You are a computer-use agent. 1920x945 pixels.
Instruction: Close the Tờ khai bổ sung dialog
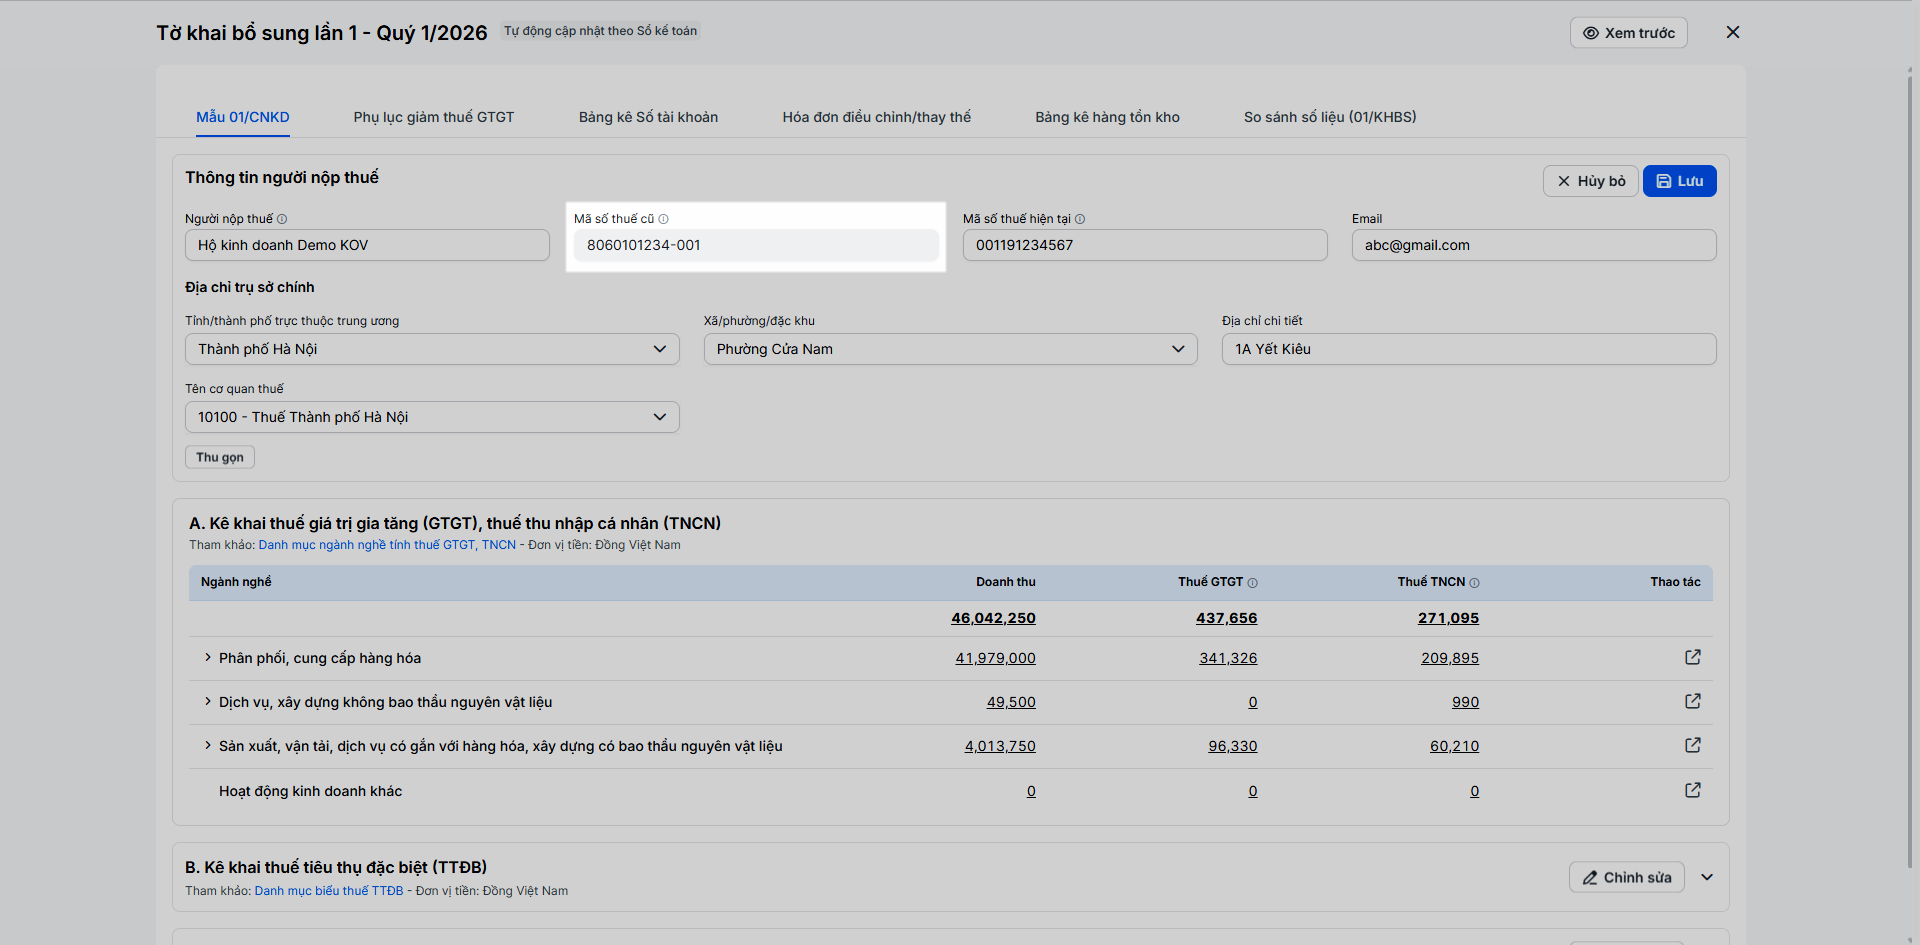pos(1733,32)
